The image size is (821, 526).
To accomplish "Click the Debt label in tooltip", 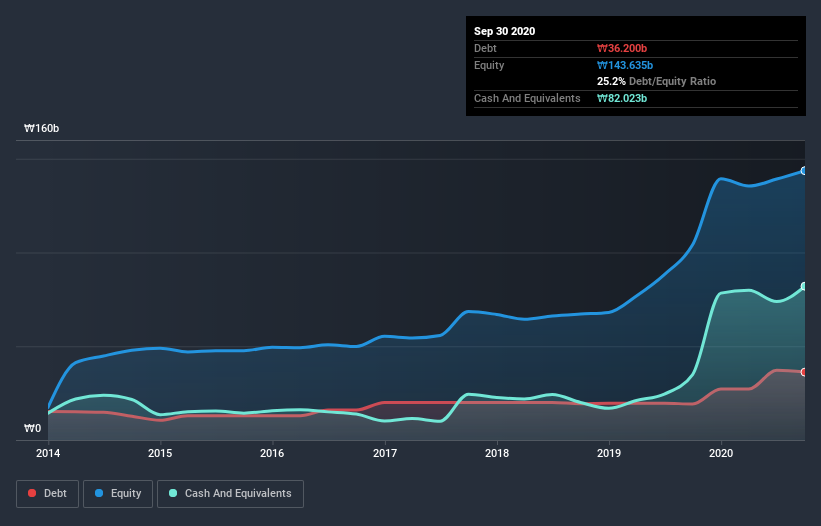I will (485, 48).
